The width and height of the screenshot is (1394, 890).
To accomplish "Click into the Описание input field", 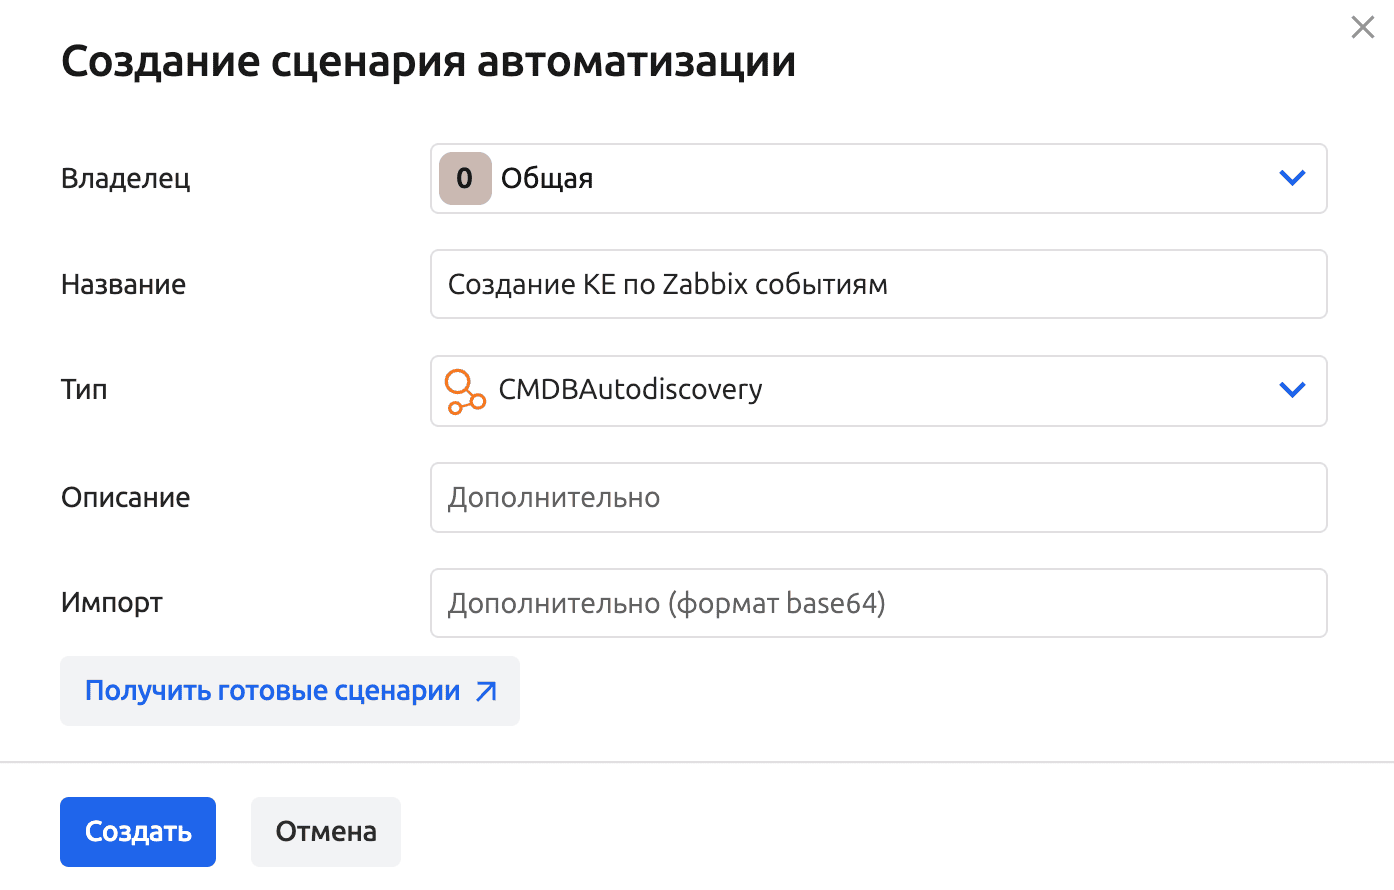I will (x=878, y=497).
